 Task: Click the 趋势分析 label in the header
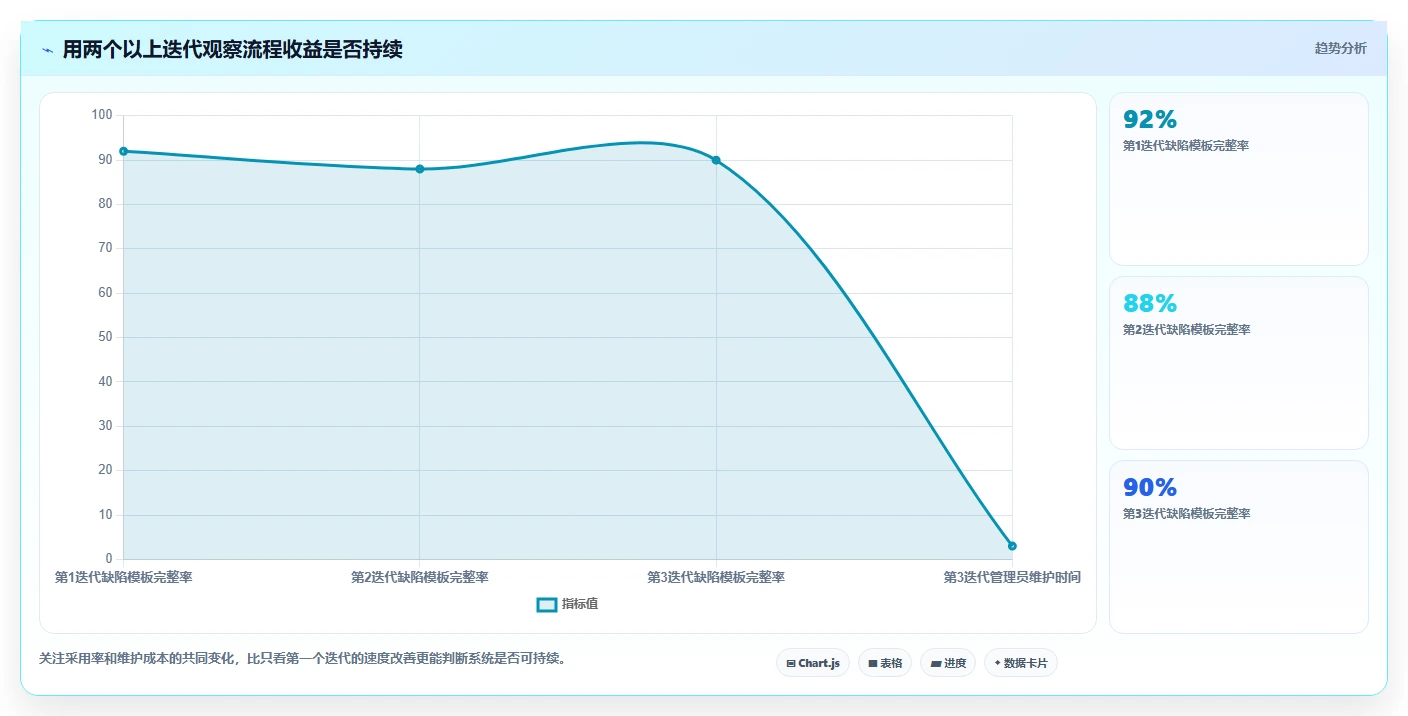click(x=1340, y=48)
